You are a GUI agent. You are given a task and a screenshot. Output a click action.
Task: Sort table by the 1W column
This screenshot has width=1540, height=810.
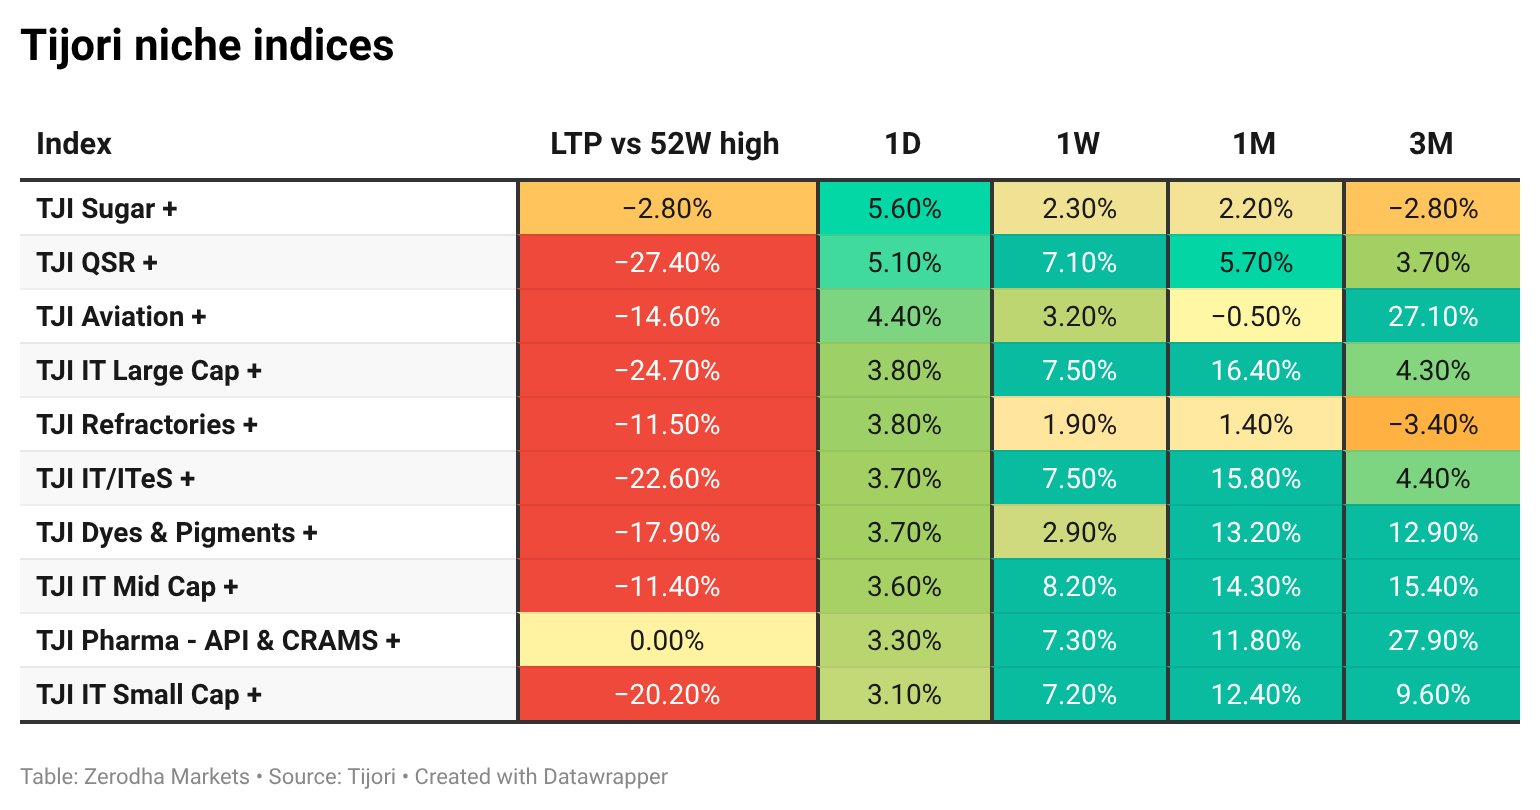(1078, 144)
